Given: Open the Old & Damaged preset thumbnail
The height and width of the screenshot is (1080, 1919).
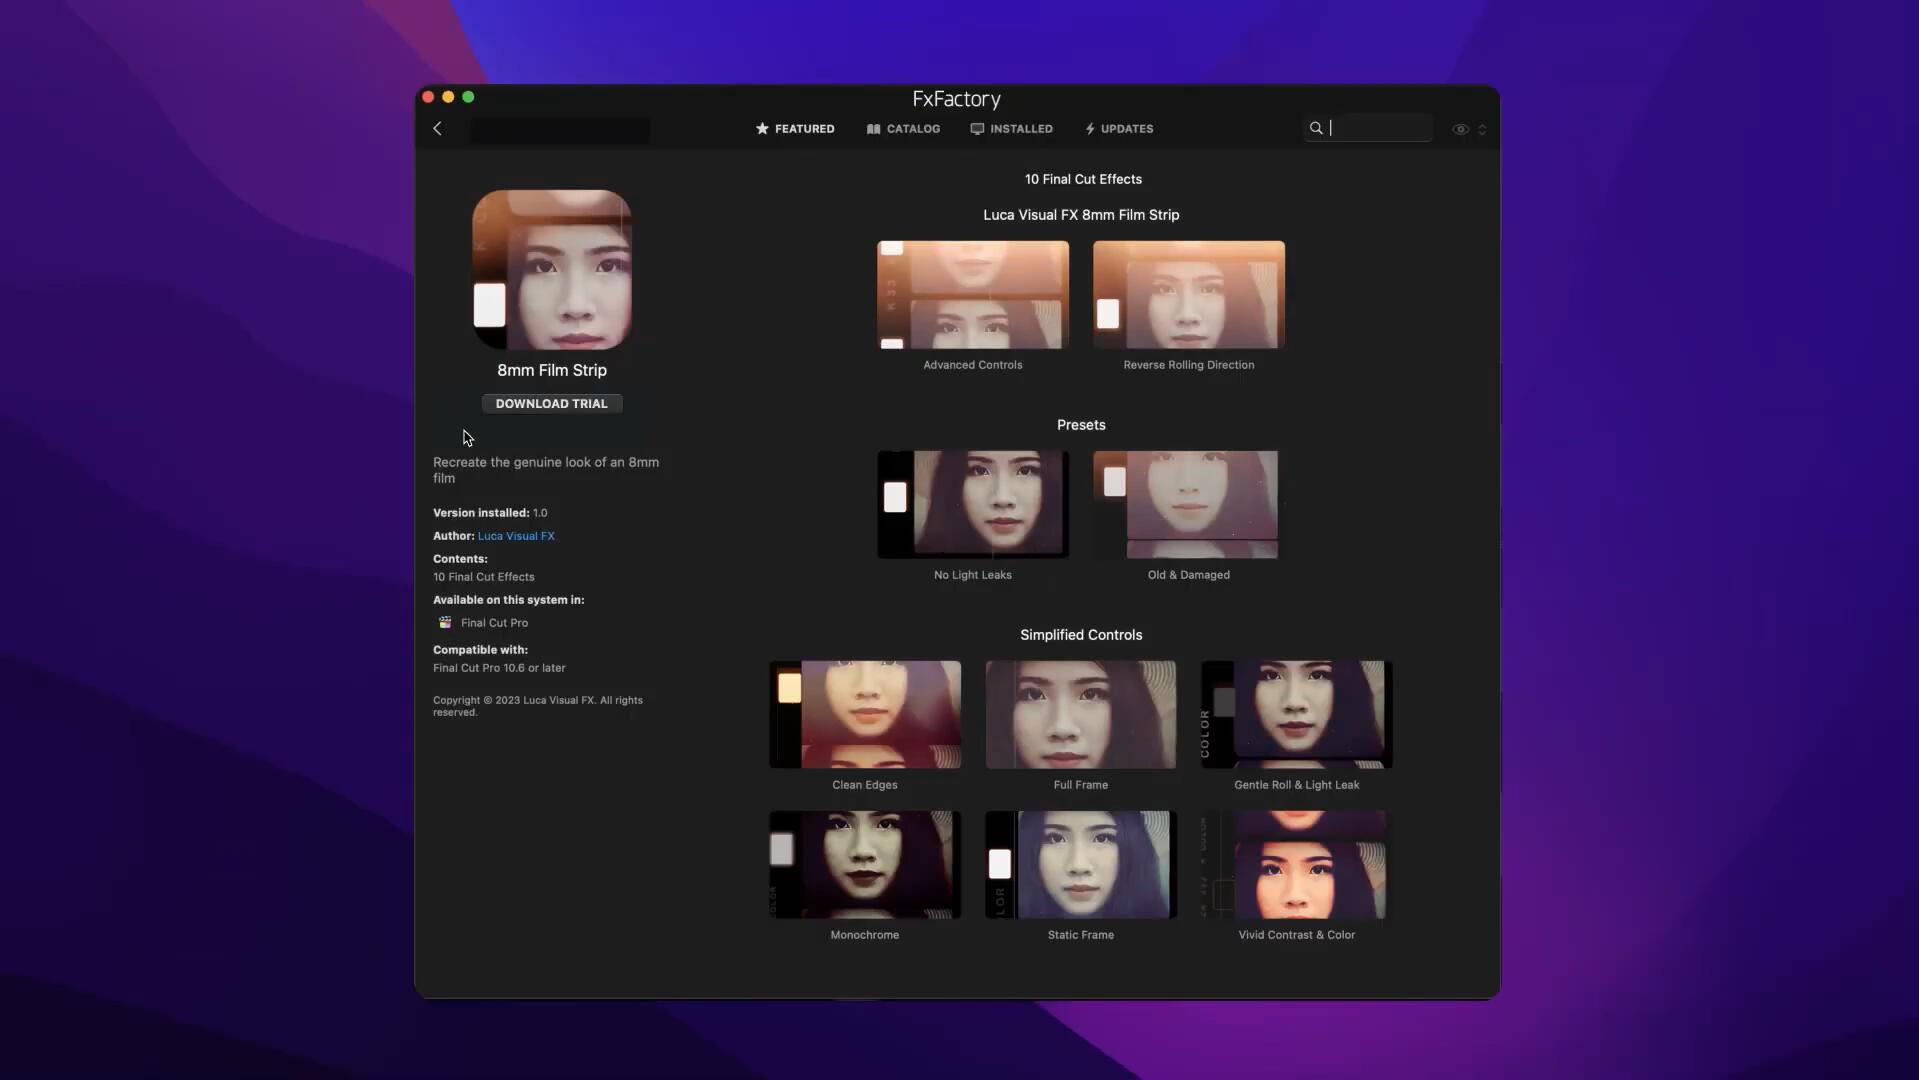Looking at the screenshot, I should [x=1189, y=505].
